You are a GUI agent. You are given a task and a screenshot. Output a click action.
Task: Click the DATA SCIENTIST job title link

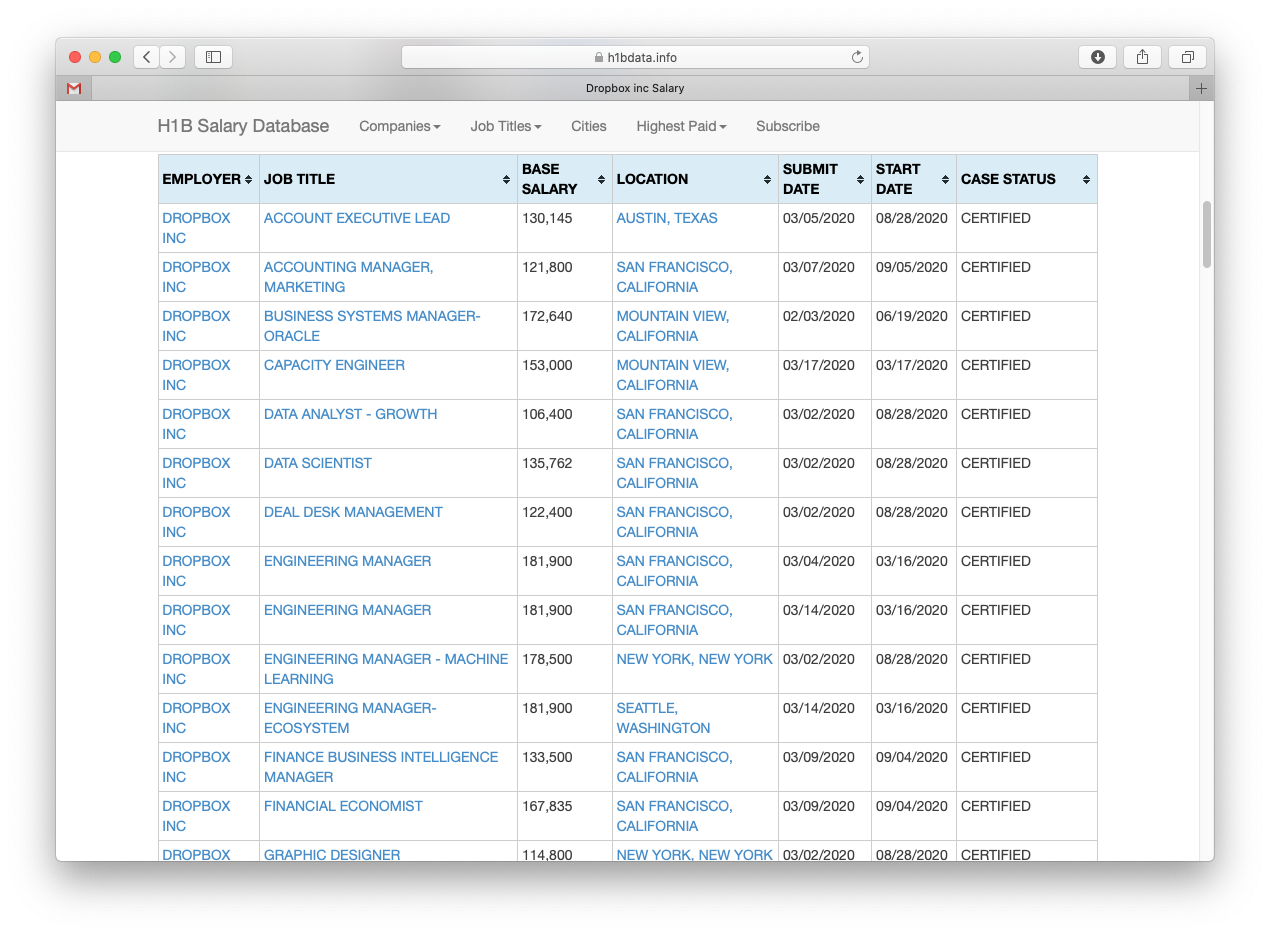tap(317, 463)
